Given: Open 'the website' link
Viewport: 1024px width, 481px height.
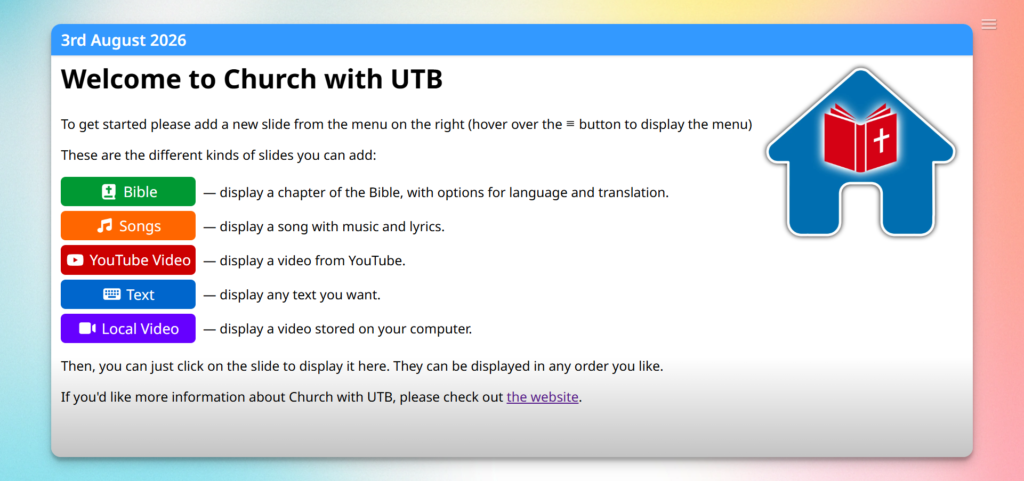Looking at the screenshot, I should (x=542, y=397).
